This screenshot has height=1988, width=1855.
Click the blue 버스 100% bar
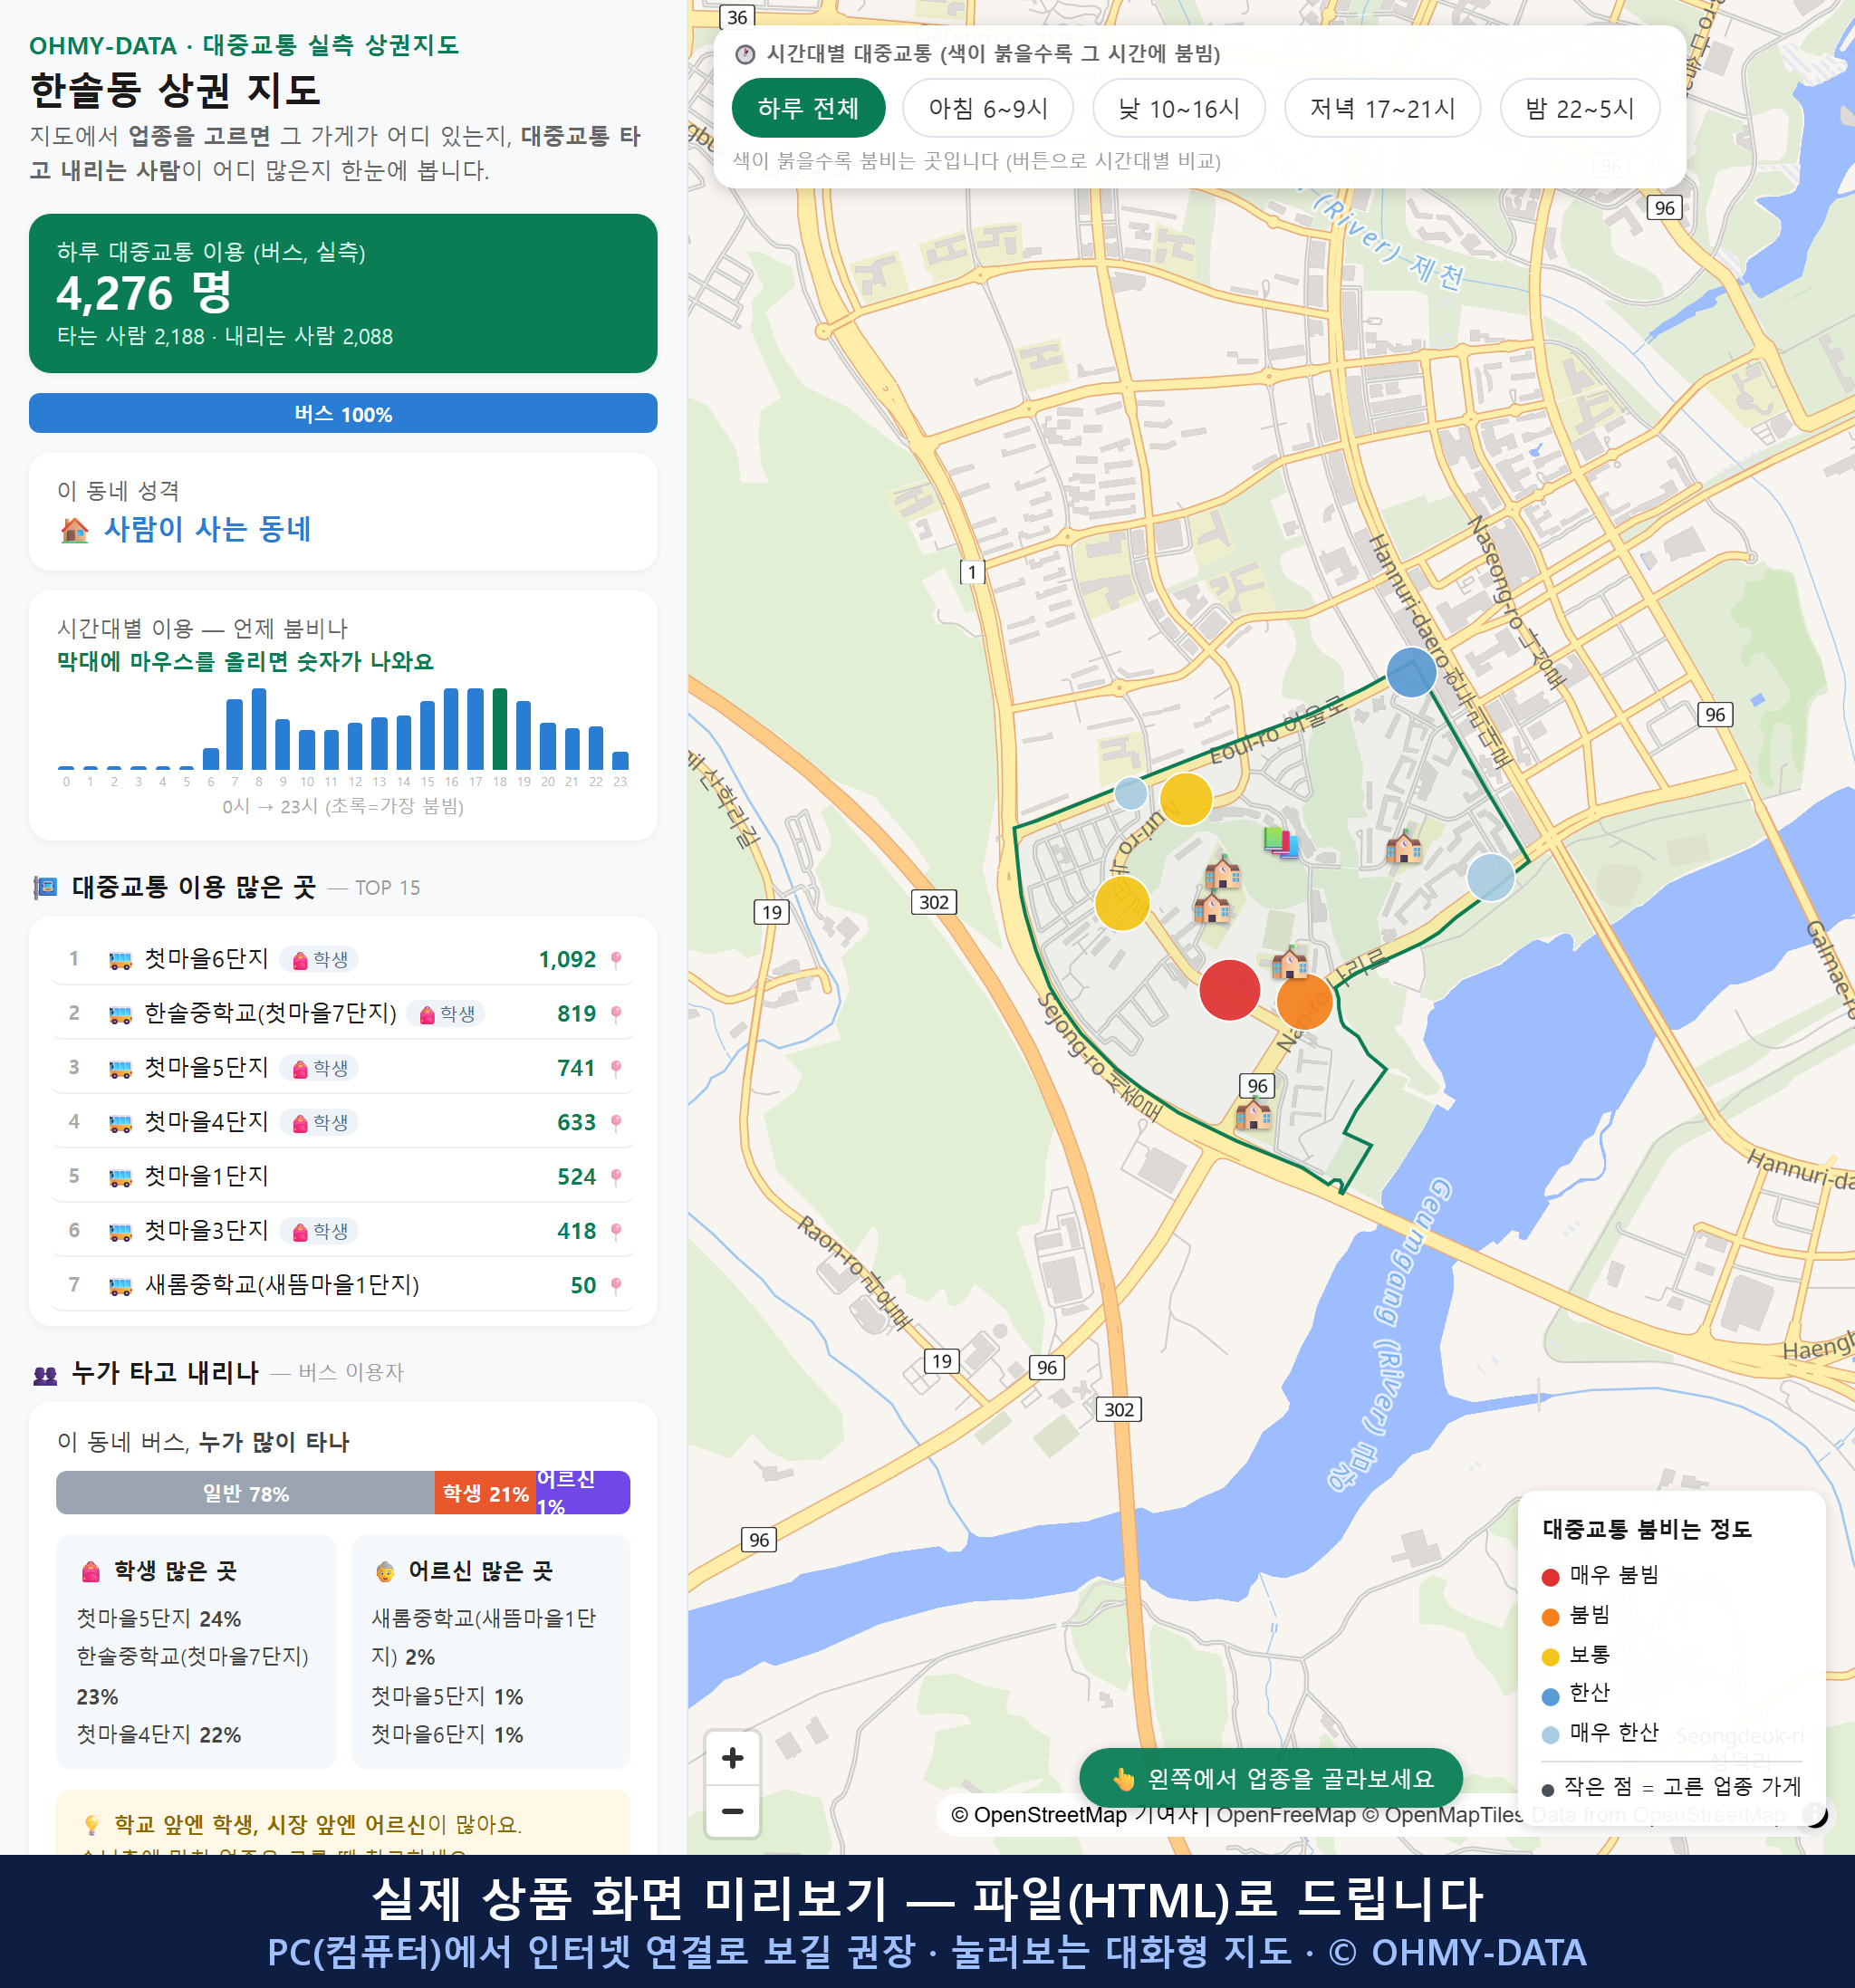pyautogui.click(x=343, y=414)
